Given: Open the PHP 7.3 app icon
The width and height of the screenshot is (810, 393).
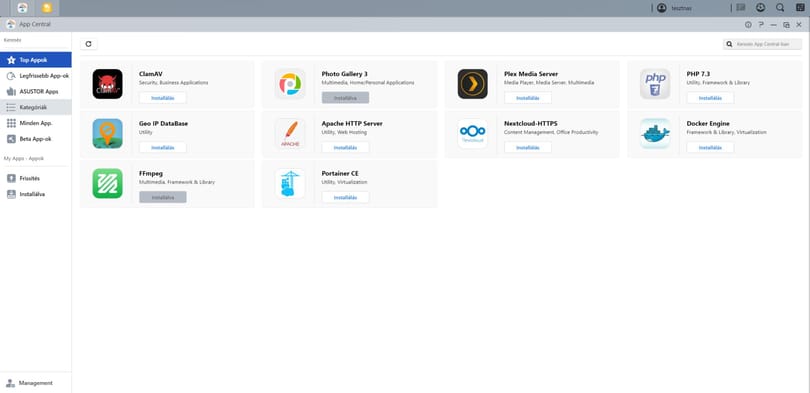Looking at the screenshot, I should (655, 84).
